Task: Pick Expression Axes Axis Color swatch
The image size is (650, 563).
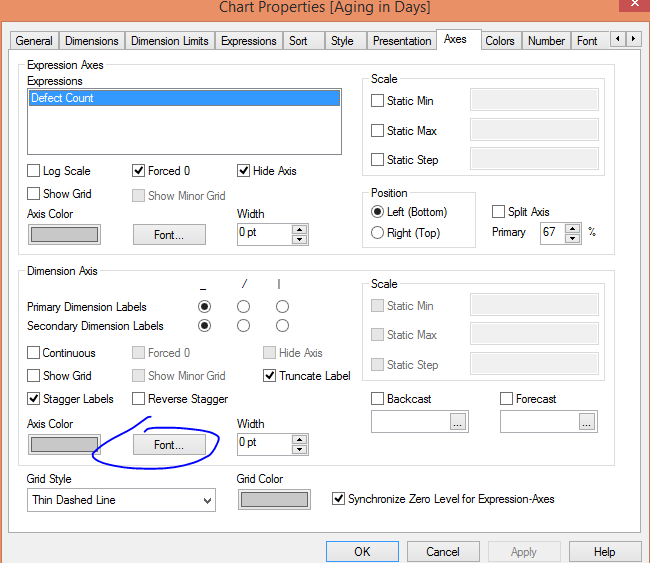Action: pos(64,235)
